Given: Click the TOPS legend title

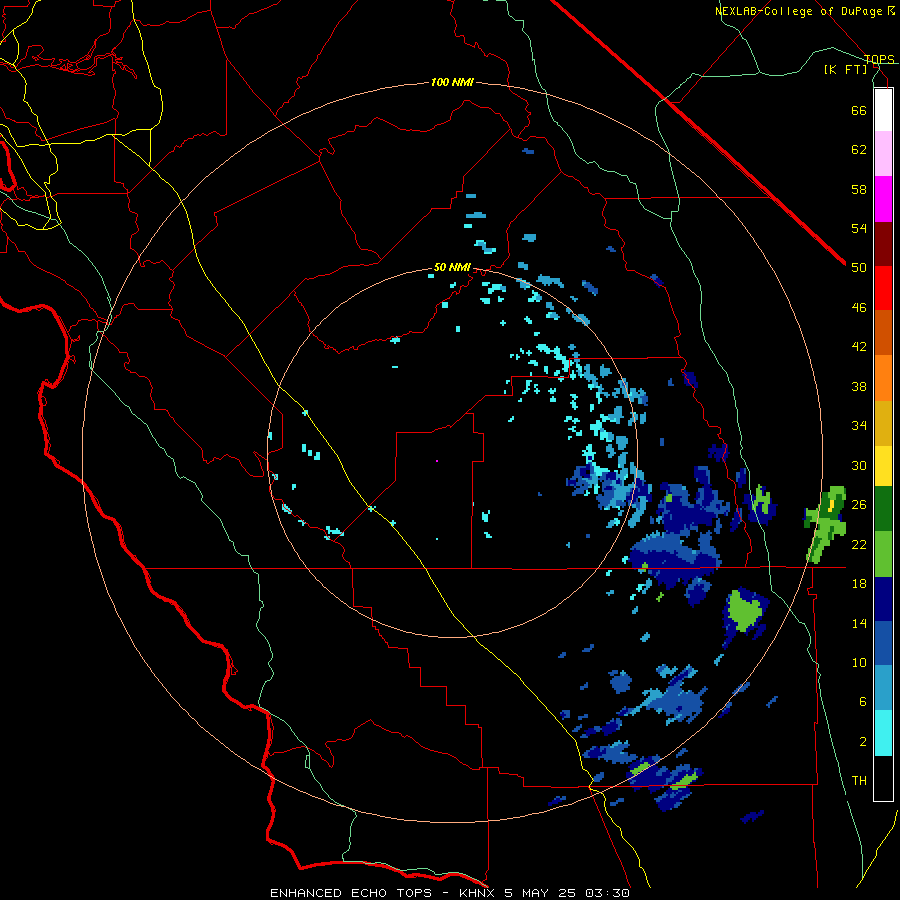Looking at the screenshot, I should click(879, 59).
